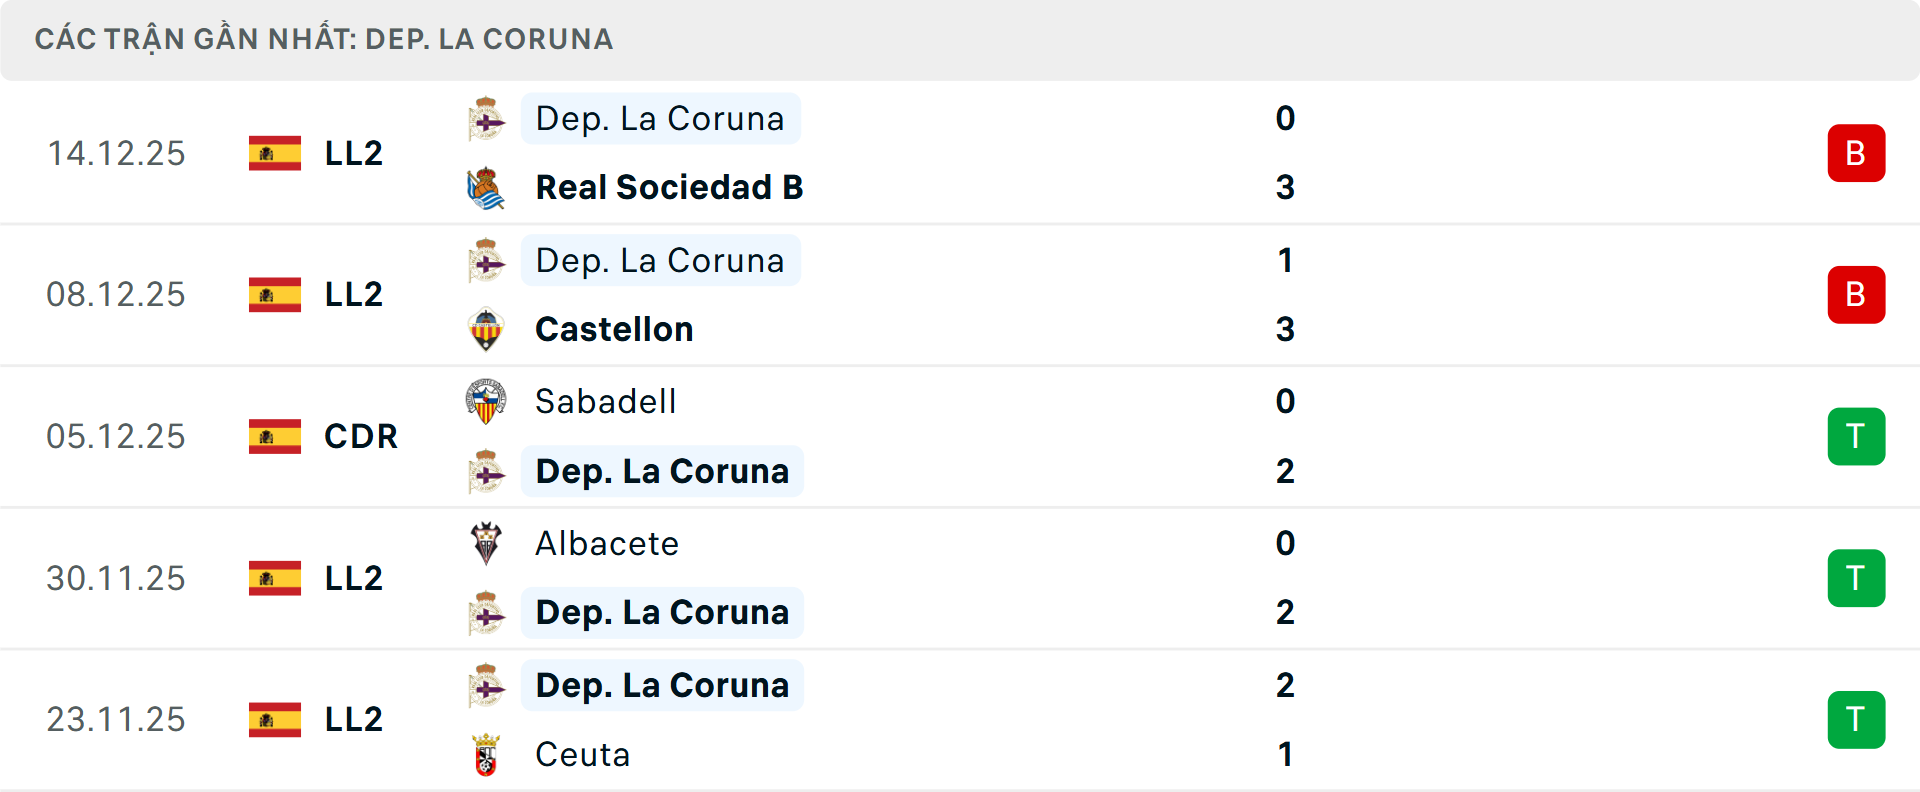Click the 30.11.25 match date
The width and height of the screenshot is (1920, 792).
[x=116, y=579]
